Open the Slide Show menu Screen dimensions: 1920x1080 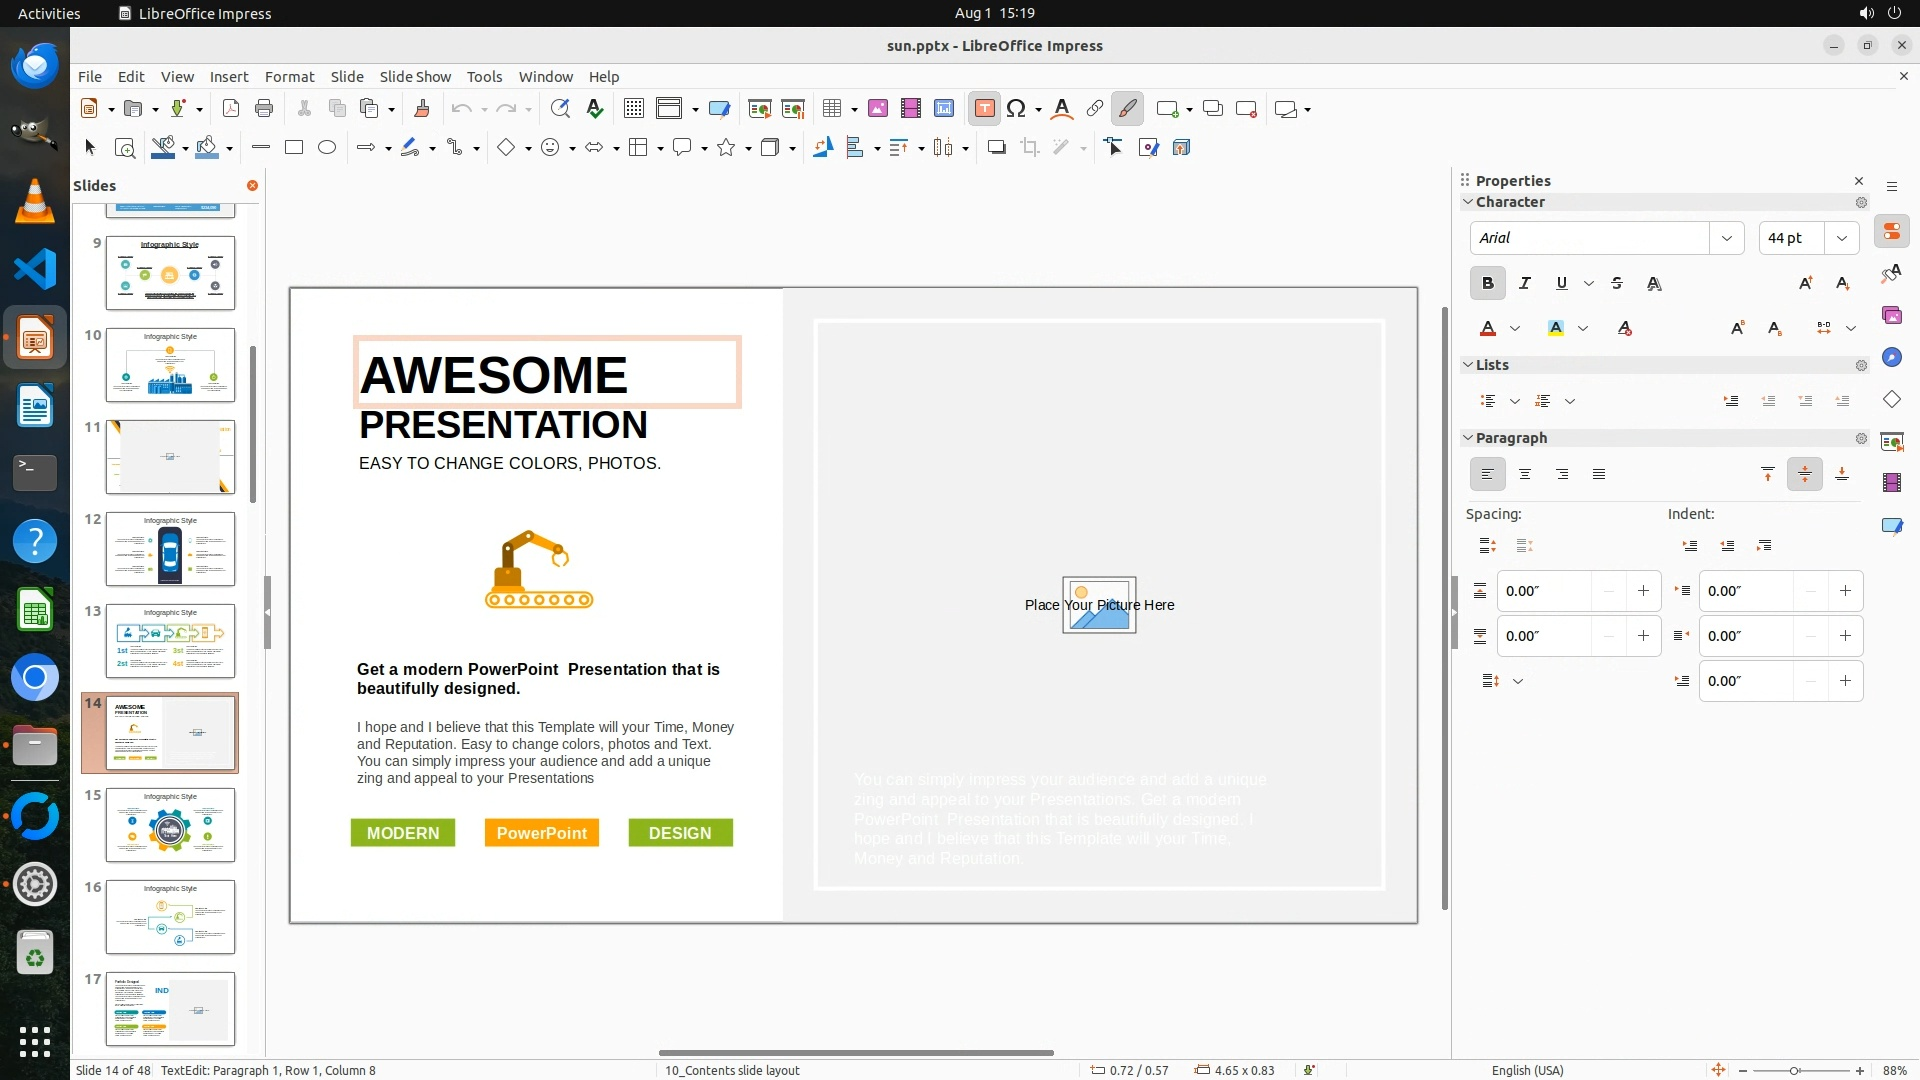[415, 77]
